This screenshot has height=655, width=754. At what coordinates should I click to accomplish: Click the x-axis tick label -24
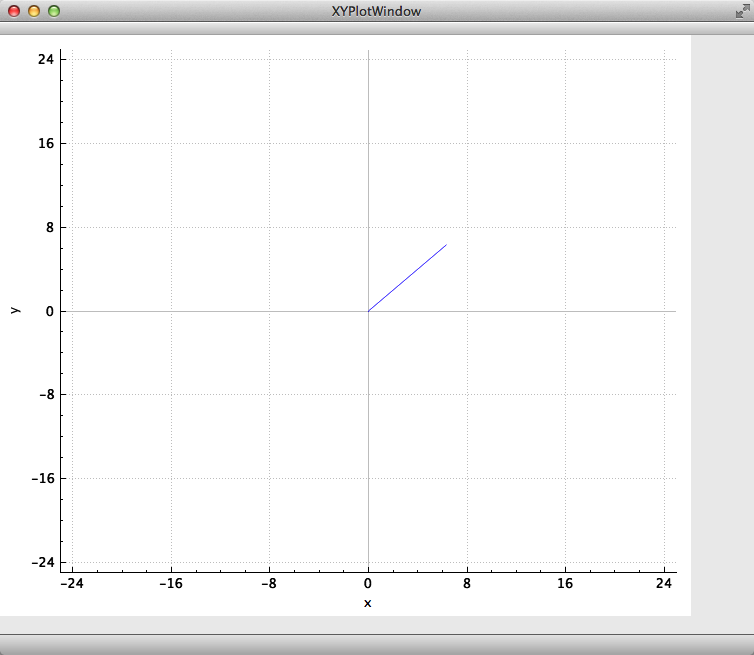point(72,583)
